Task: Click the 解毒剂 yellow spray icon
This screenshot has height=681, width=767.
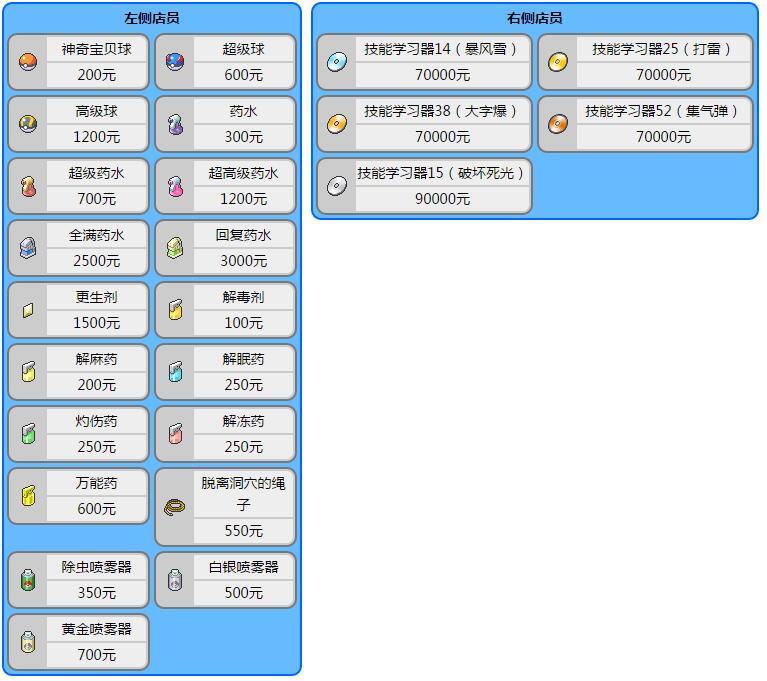Action: click(175, 310)
